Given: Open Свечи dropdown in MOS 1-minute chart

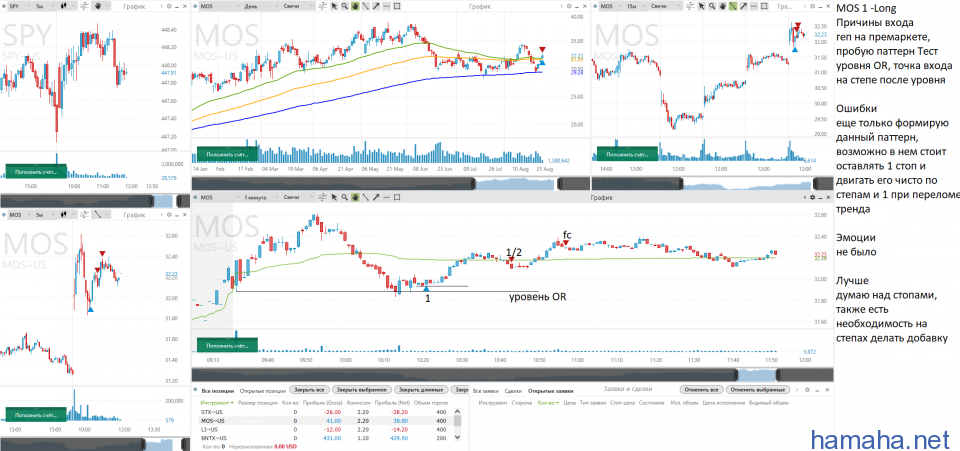Looking at the screenshot, I should point(298,197).
